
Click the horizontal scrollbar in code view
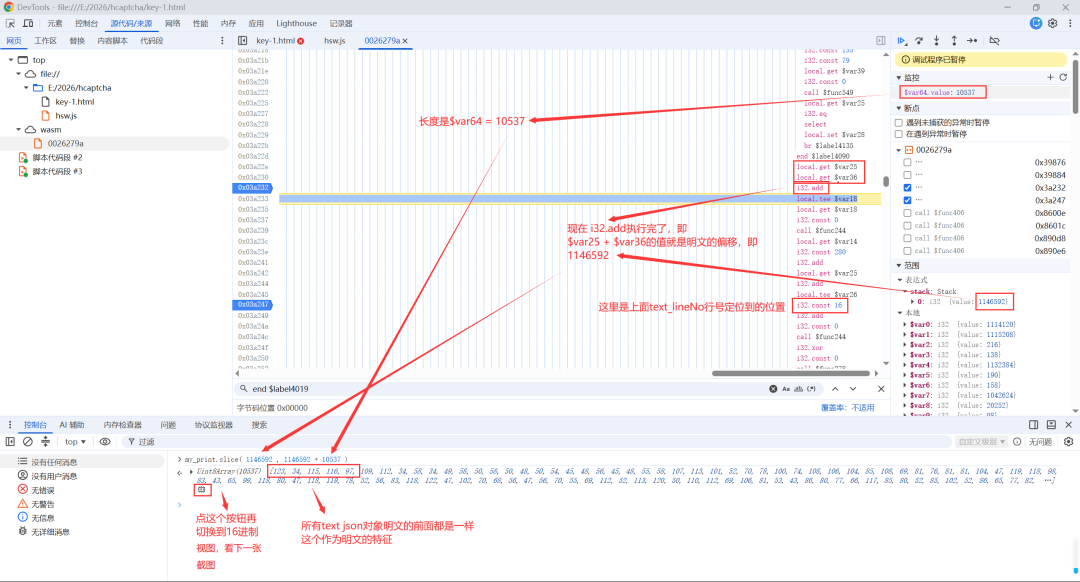point(793,373)
